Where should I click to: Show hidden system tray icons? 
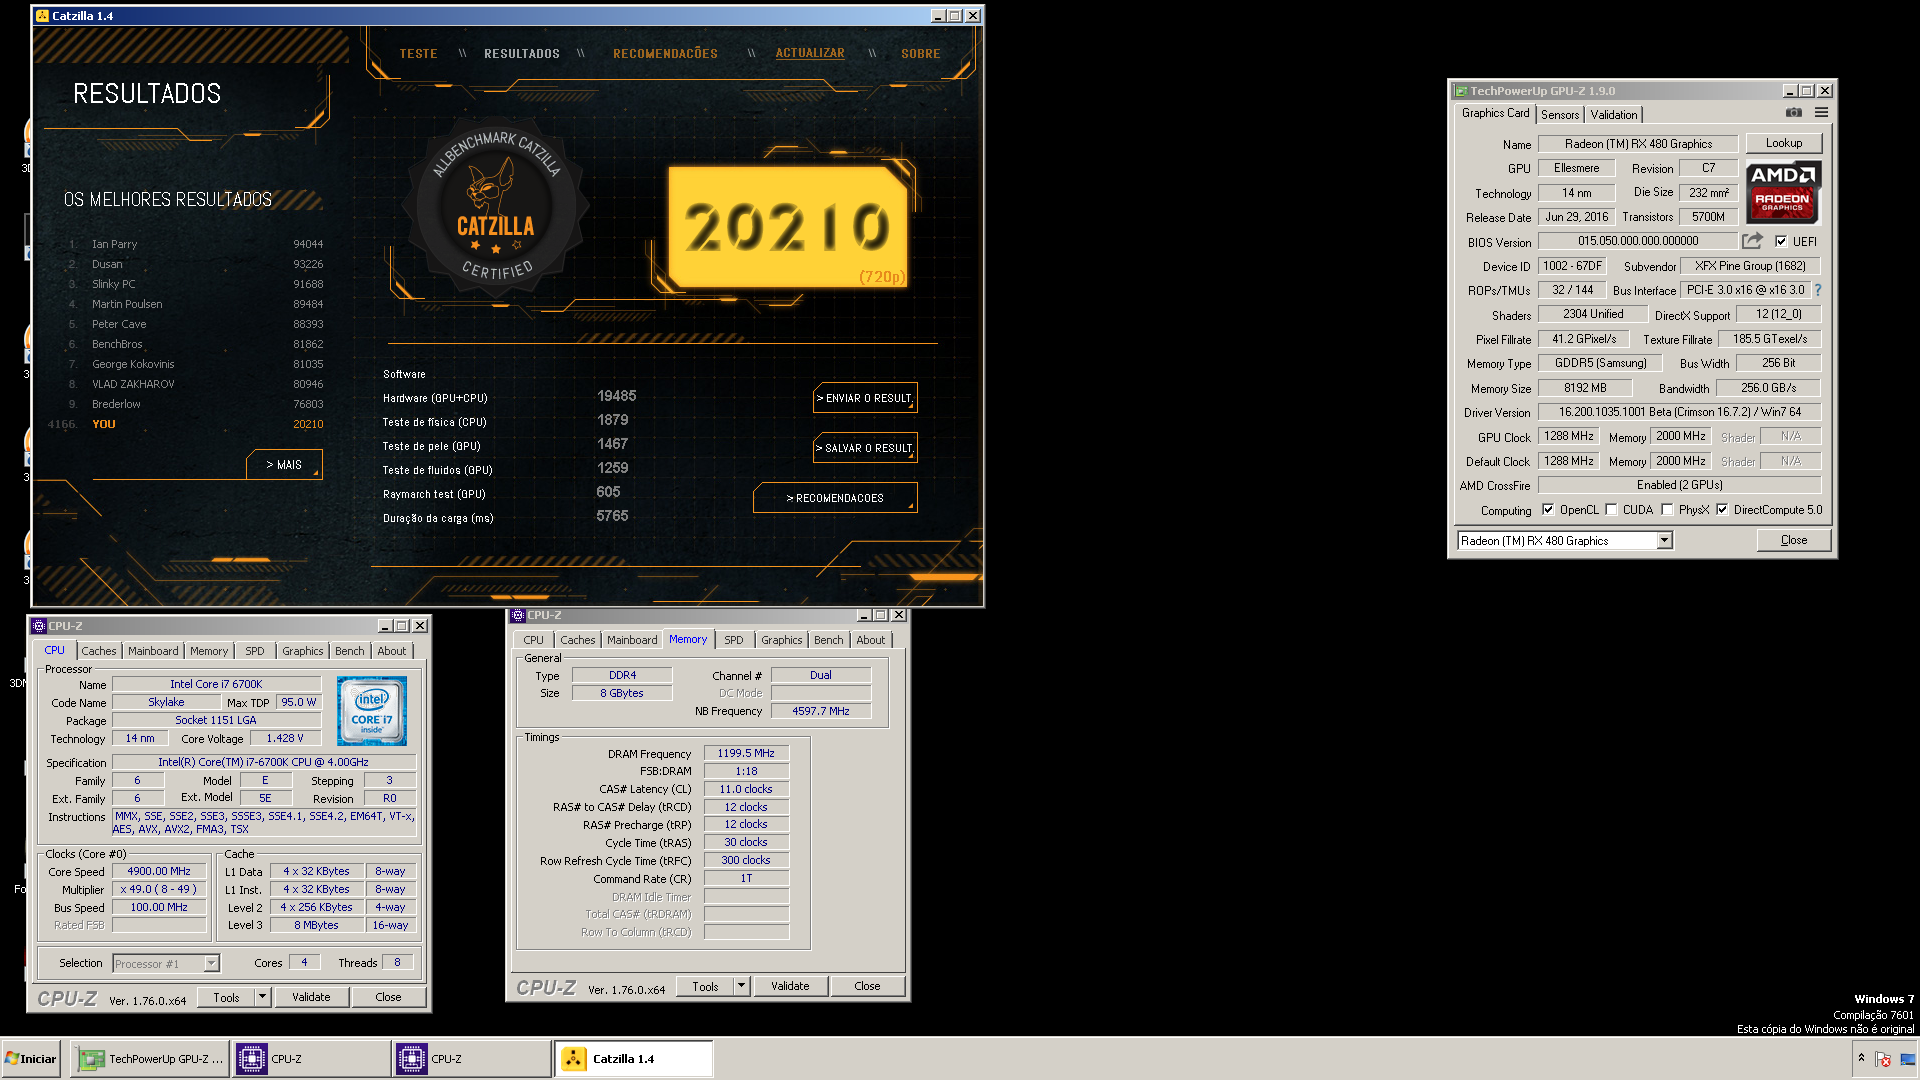(1861, 1058)
